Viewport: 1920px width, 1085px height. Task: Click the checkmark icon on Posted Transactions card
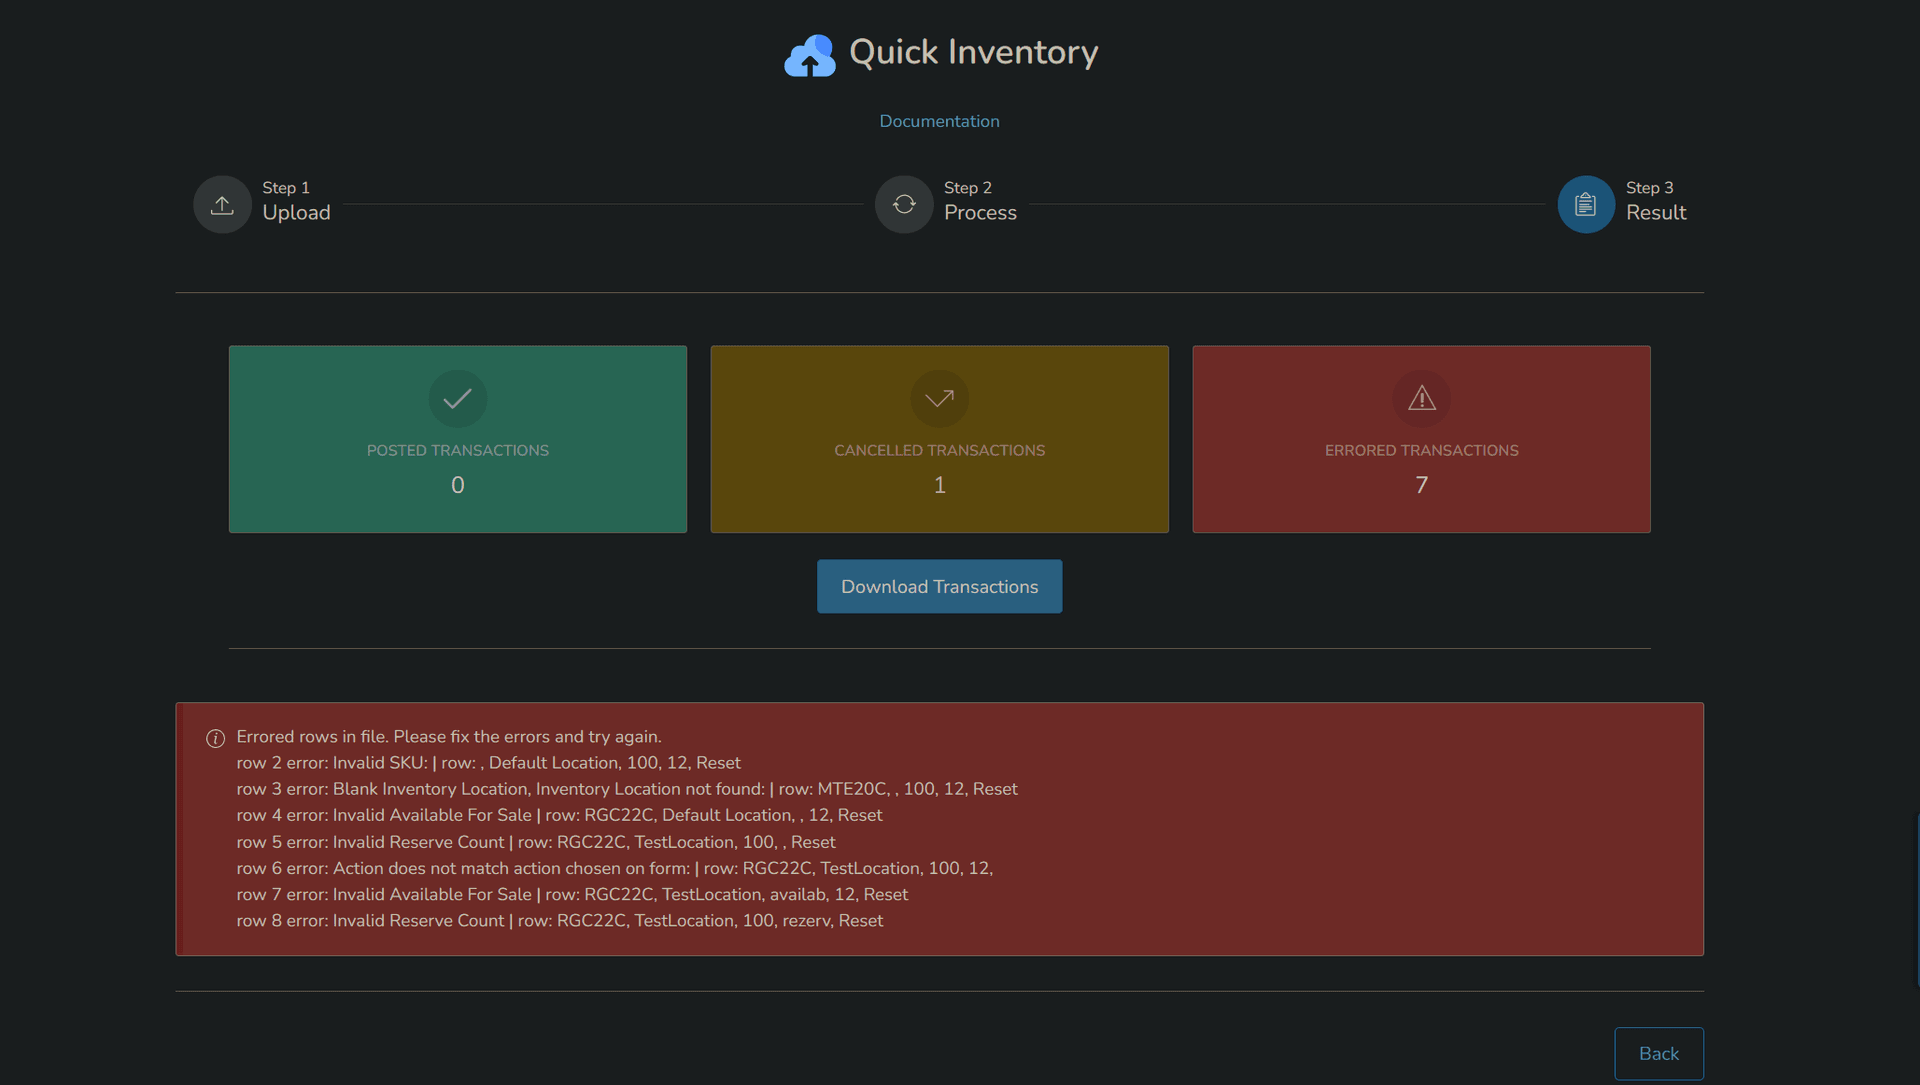(457, 399)
